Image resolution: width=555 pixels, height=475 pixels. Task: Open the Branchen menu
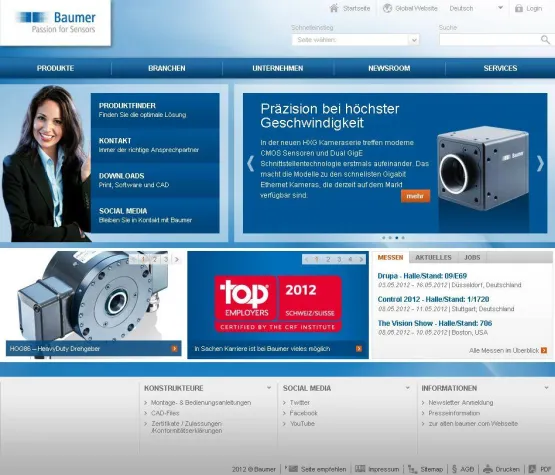point(167,68)
